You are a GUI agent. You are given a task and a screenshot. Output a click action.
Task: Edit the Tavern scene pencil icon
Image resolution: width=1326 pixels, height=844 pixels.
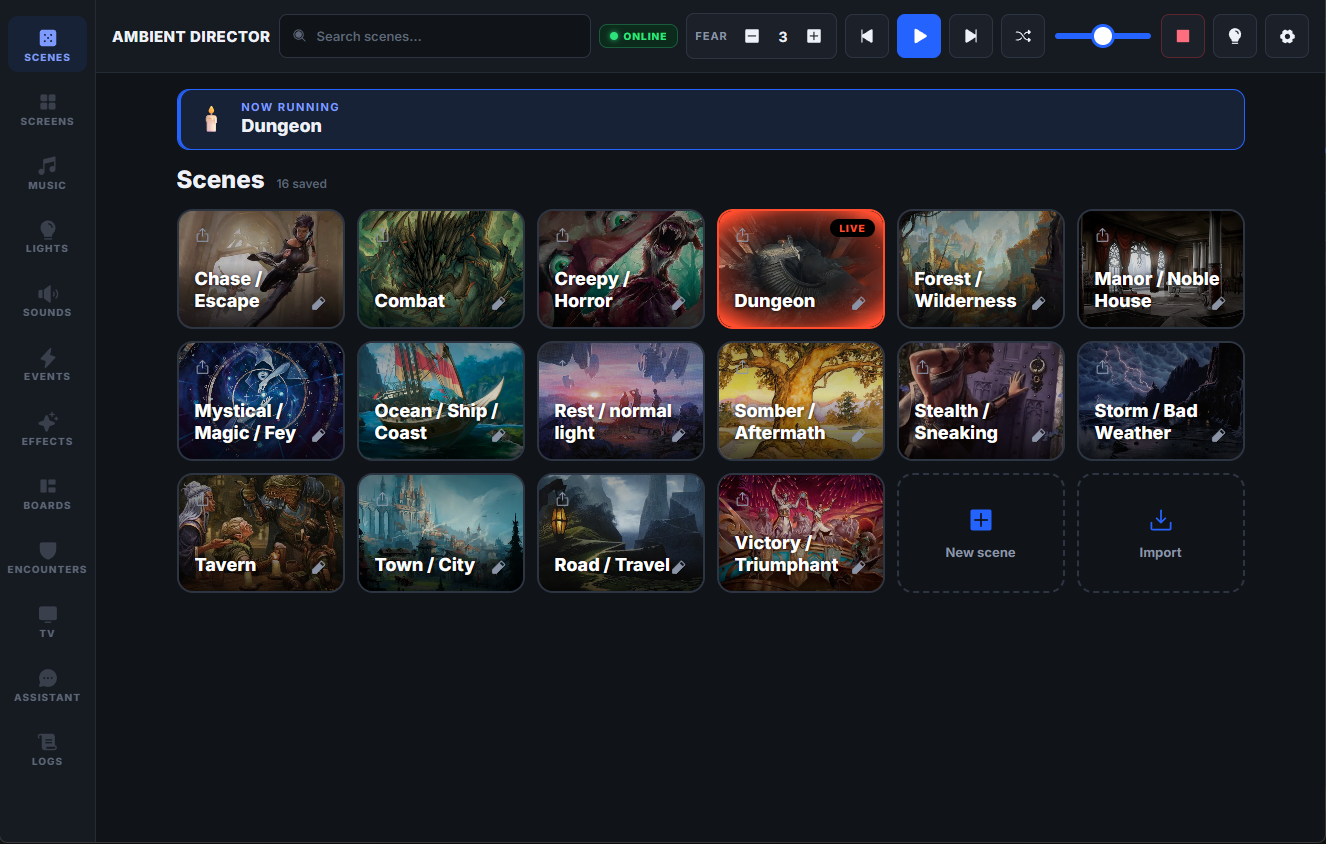[x=318, y=567]
